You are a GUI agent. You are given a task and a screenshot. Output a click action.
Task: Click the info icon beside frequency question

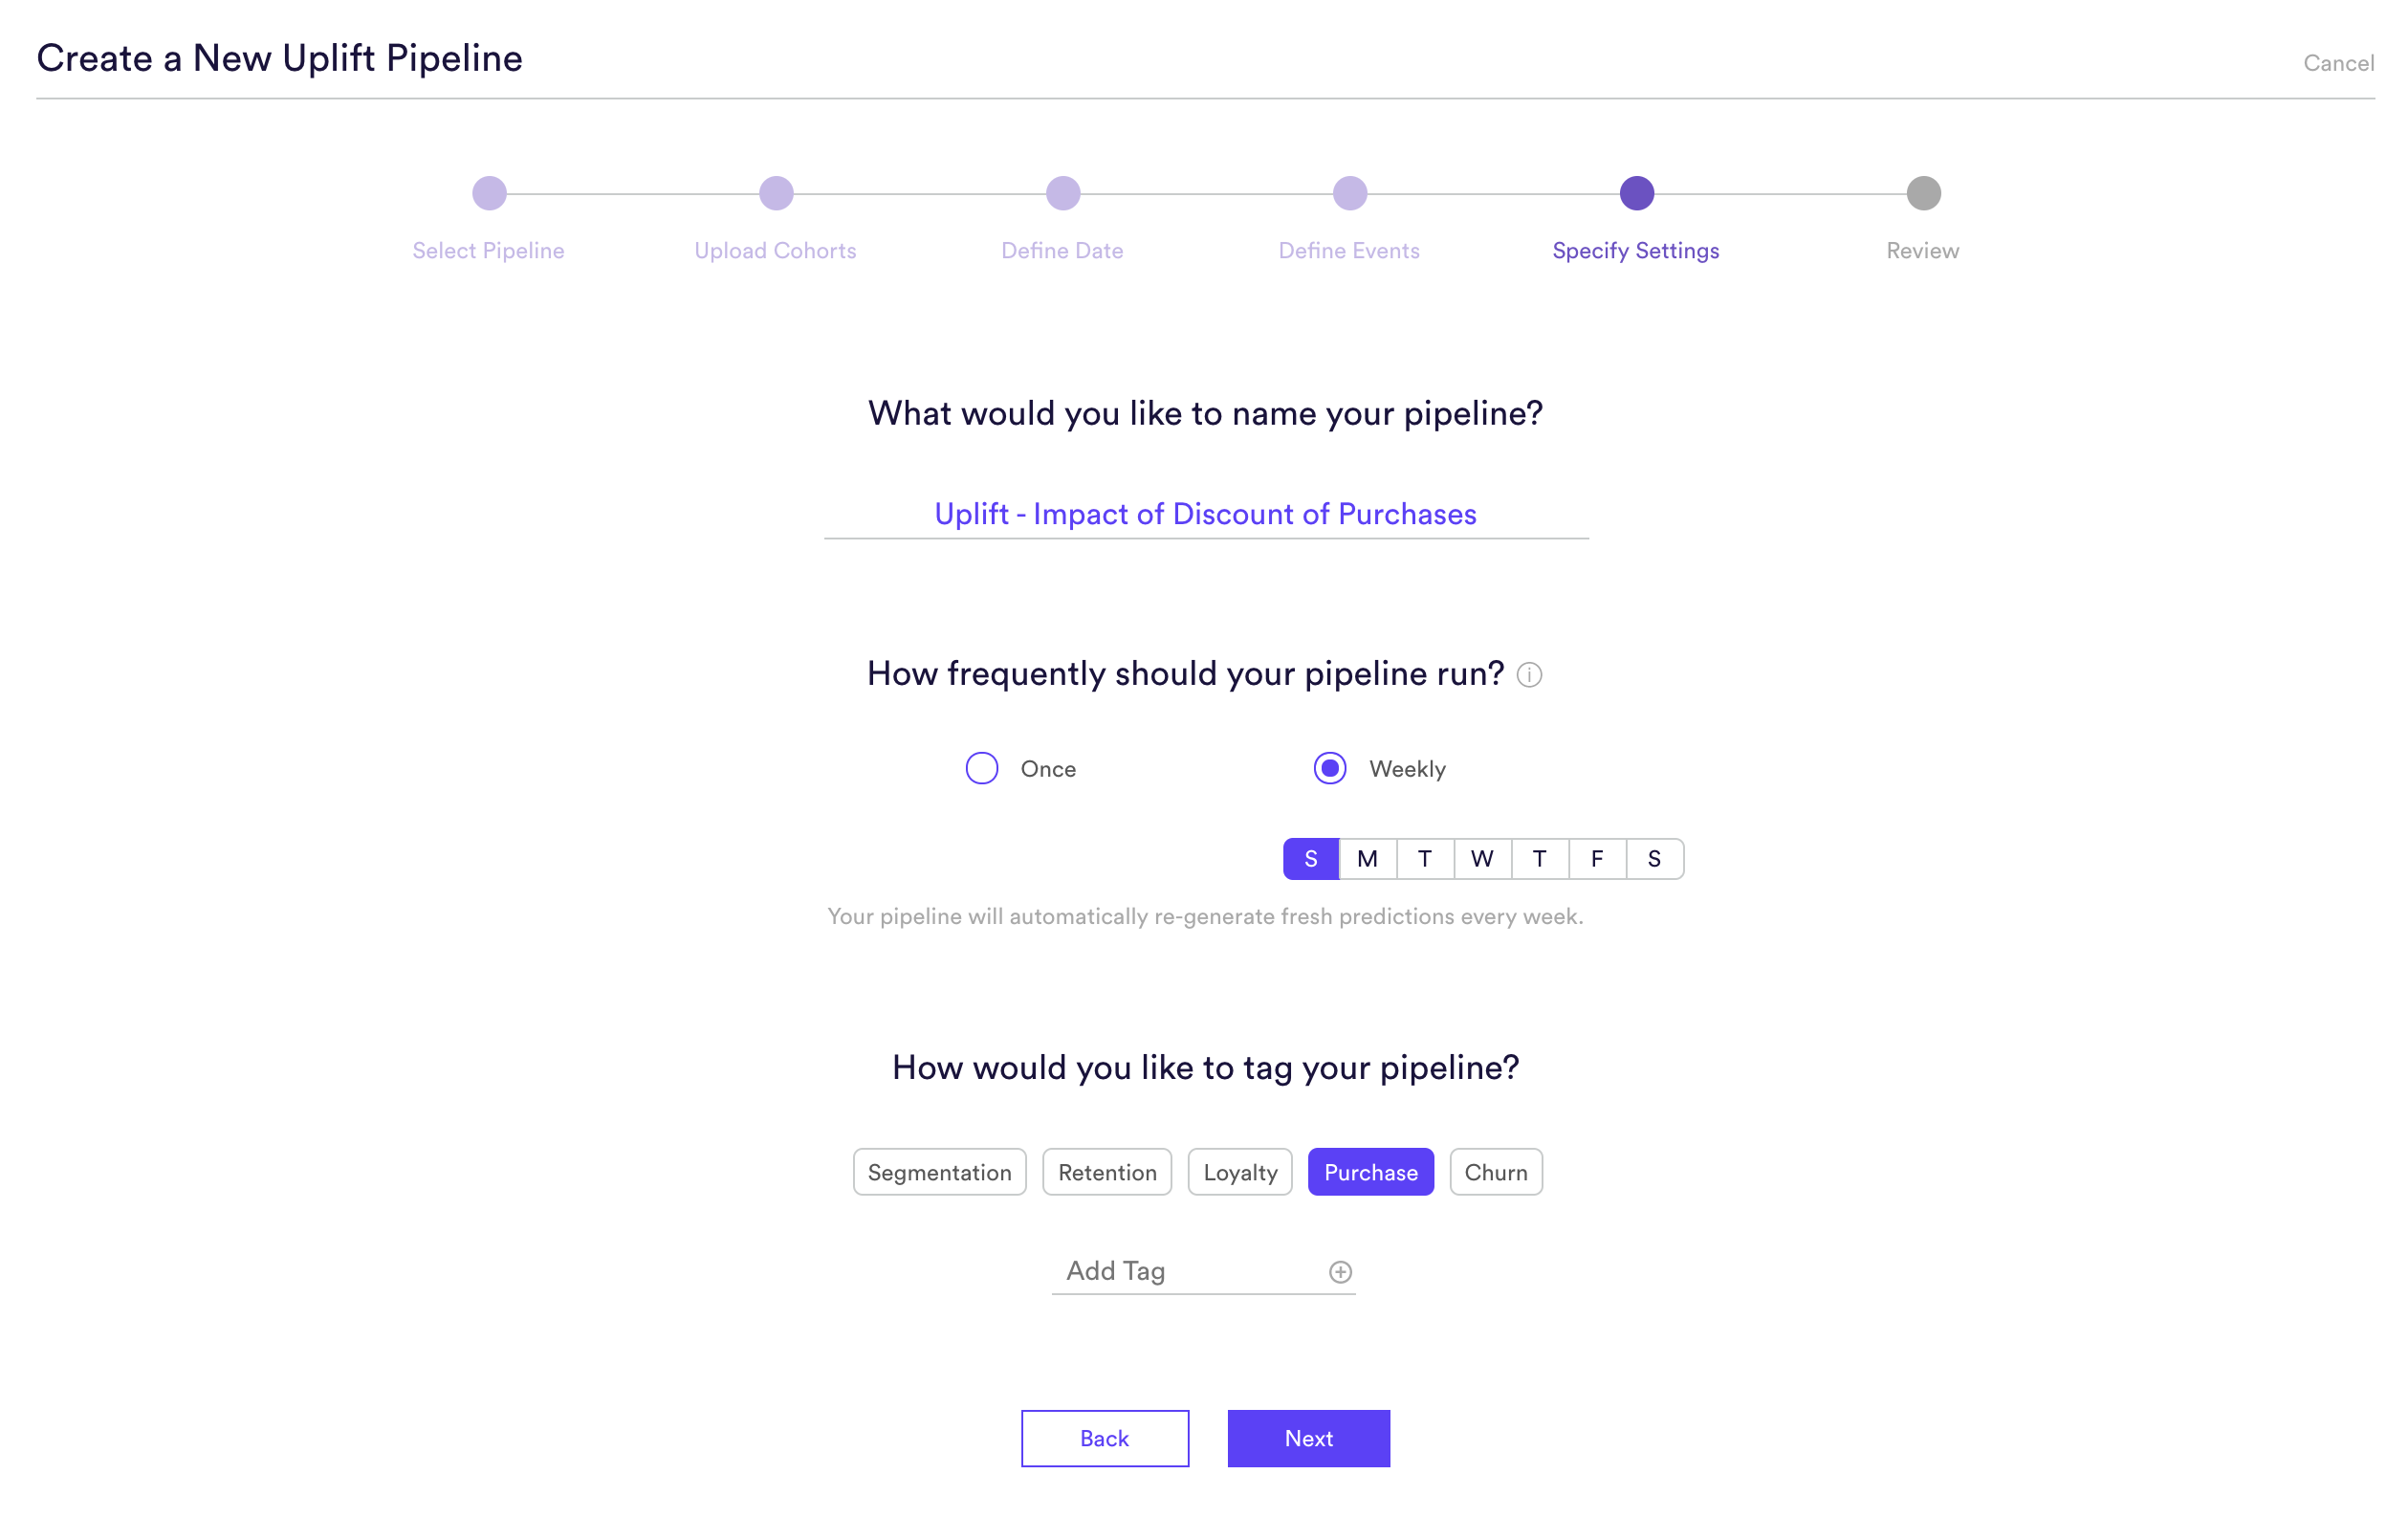click(1529, 675)
